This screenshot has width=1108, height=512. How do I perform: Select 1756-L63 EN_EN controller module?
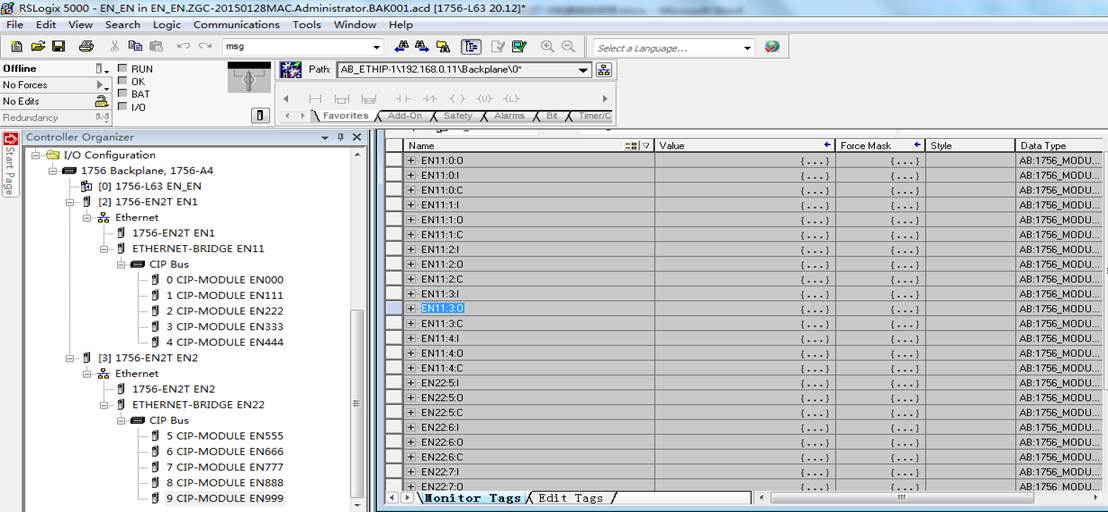point(149,186)
